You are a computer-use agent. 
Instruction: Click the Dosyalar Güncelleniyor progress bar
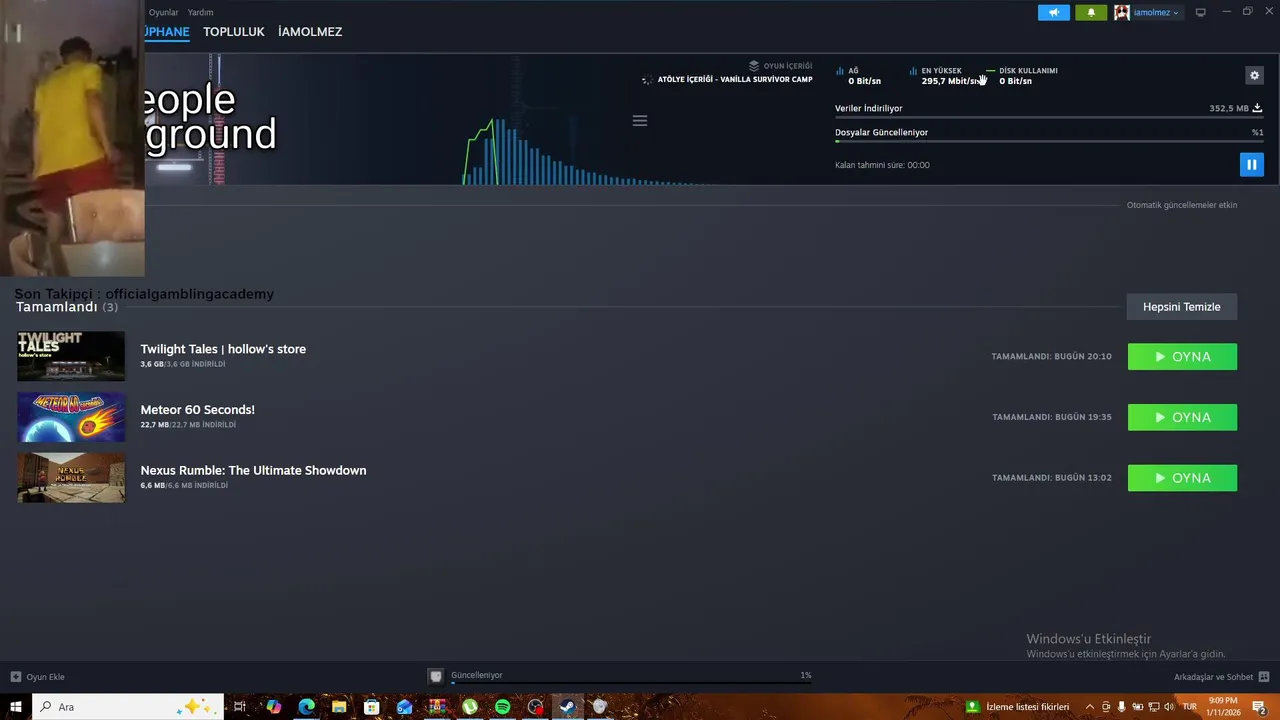1048,142
